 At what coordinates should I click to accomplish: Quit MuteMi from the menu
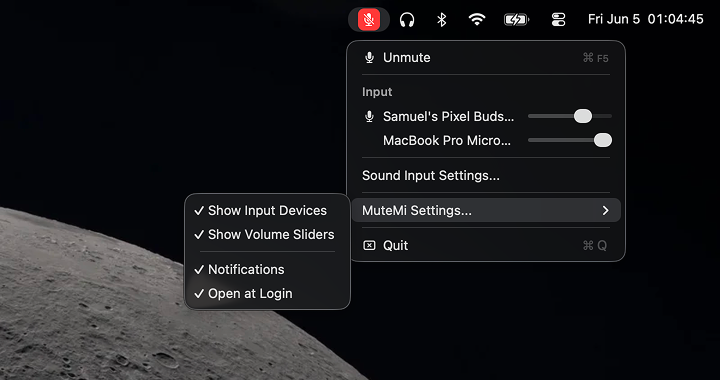(x=486, y=246)
